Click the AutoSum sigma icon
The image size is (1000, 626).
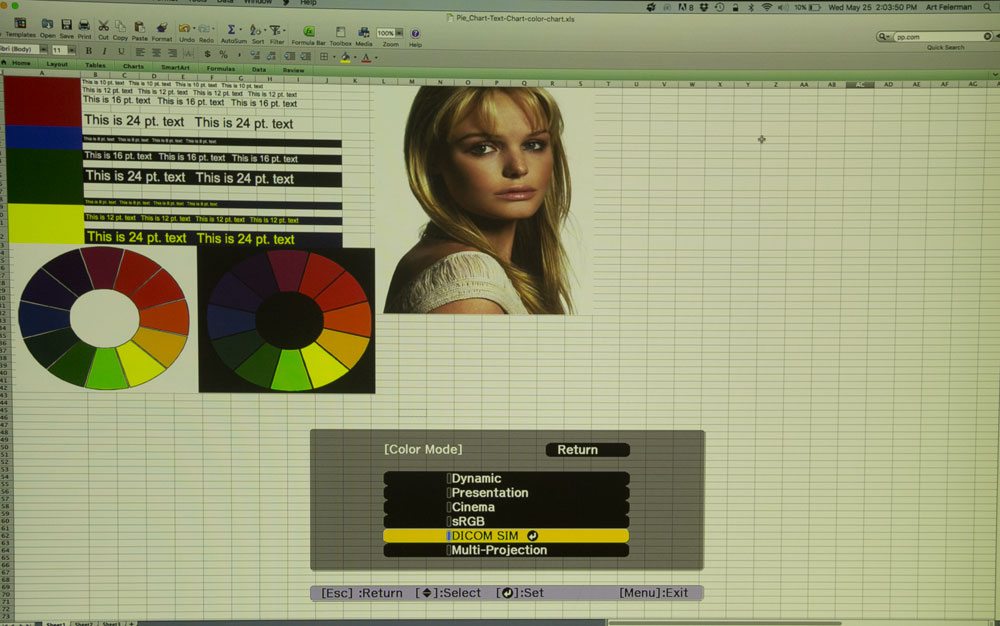click(232, 30)
